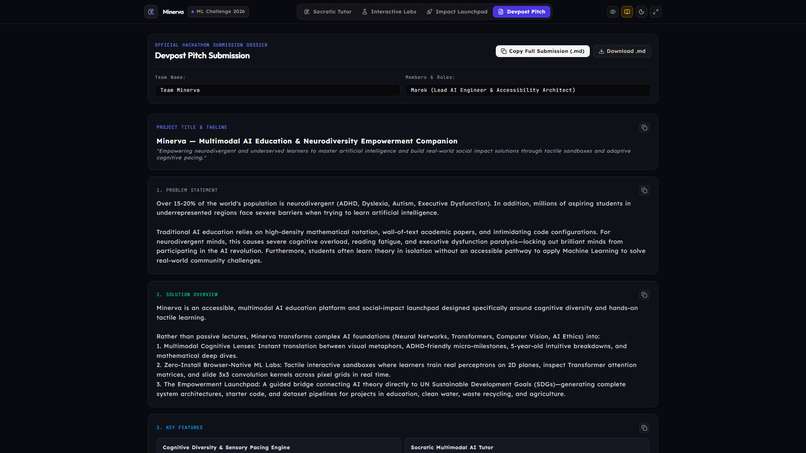
Task: Toggle dark mode with the moon icon
Action: pos(641,11)
